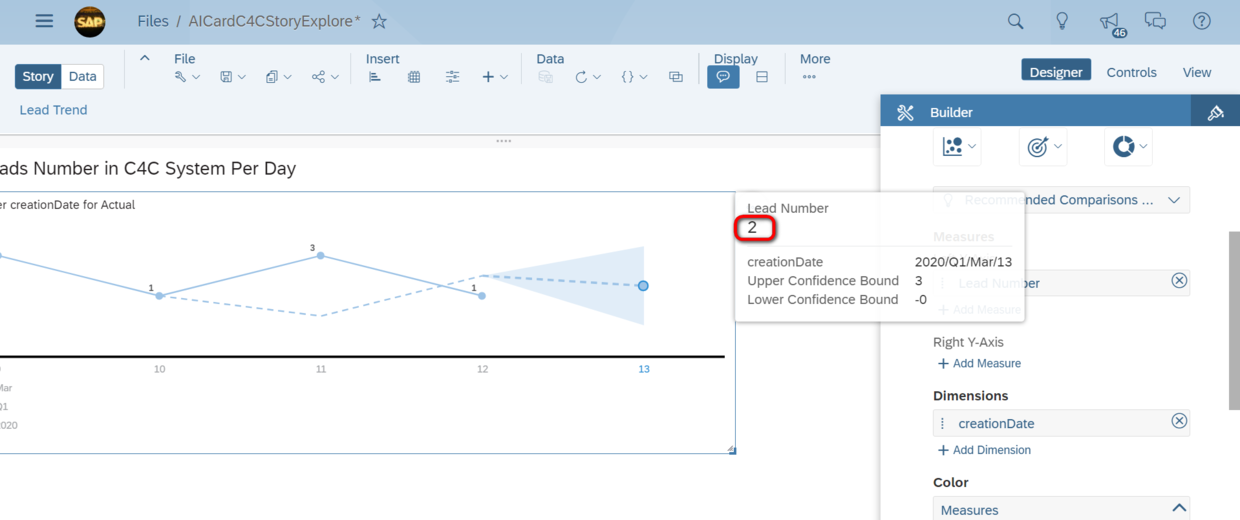Click the March 11 data point
This screenshot has width=1240, height=520.
tap(321, 255)
